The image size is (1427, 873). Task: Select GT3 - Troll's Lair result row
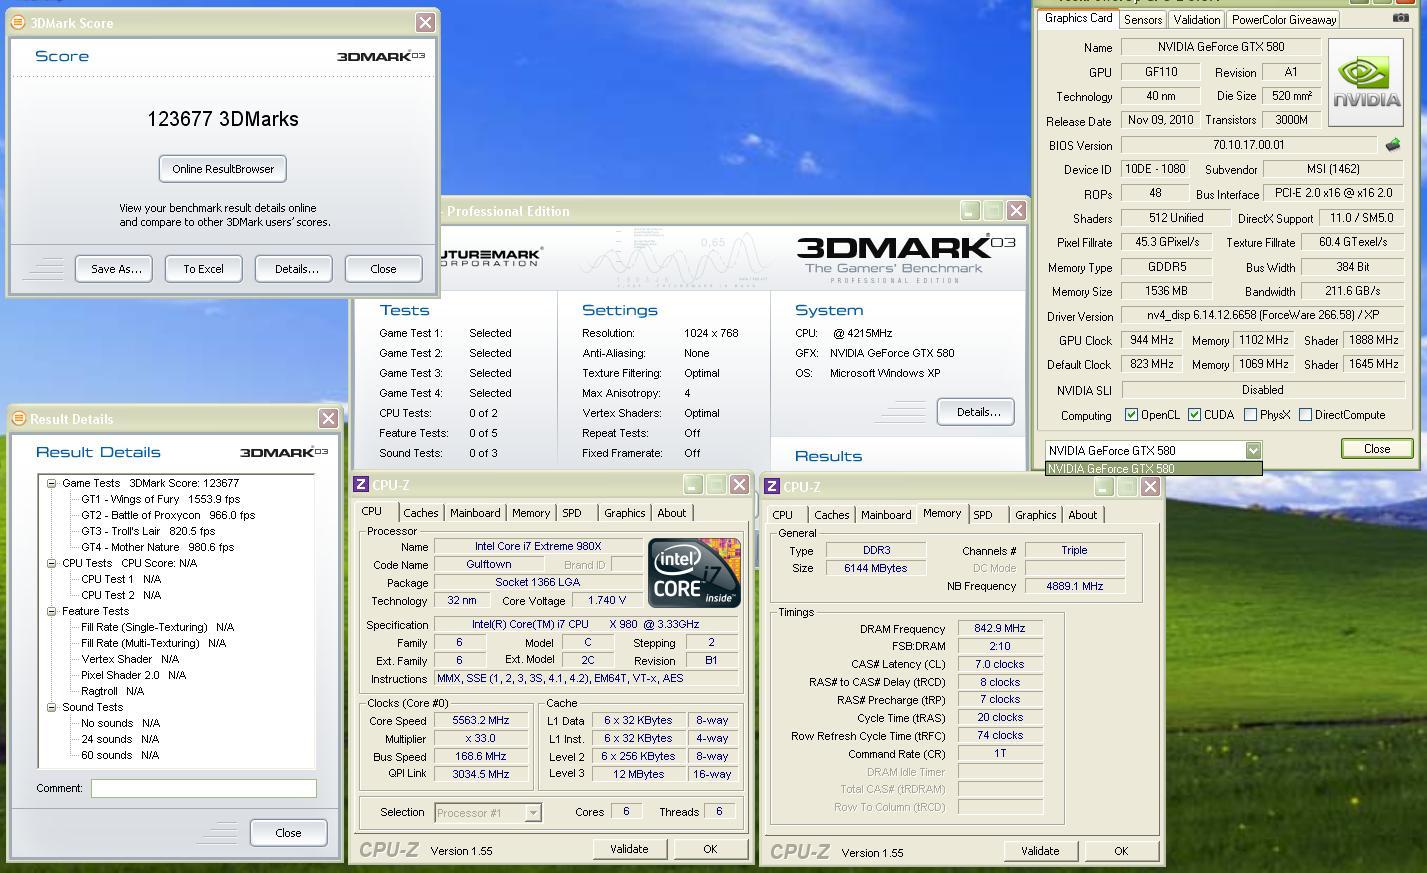(x=148, y=531)
